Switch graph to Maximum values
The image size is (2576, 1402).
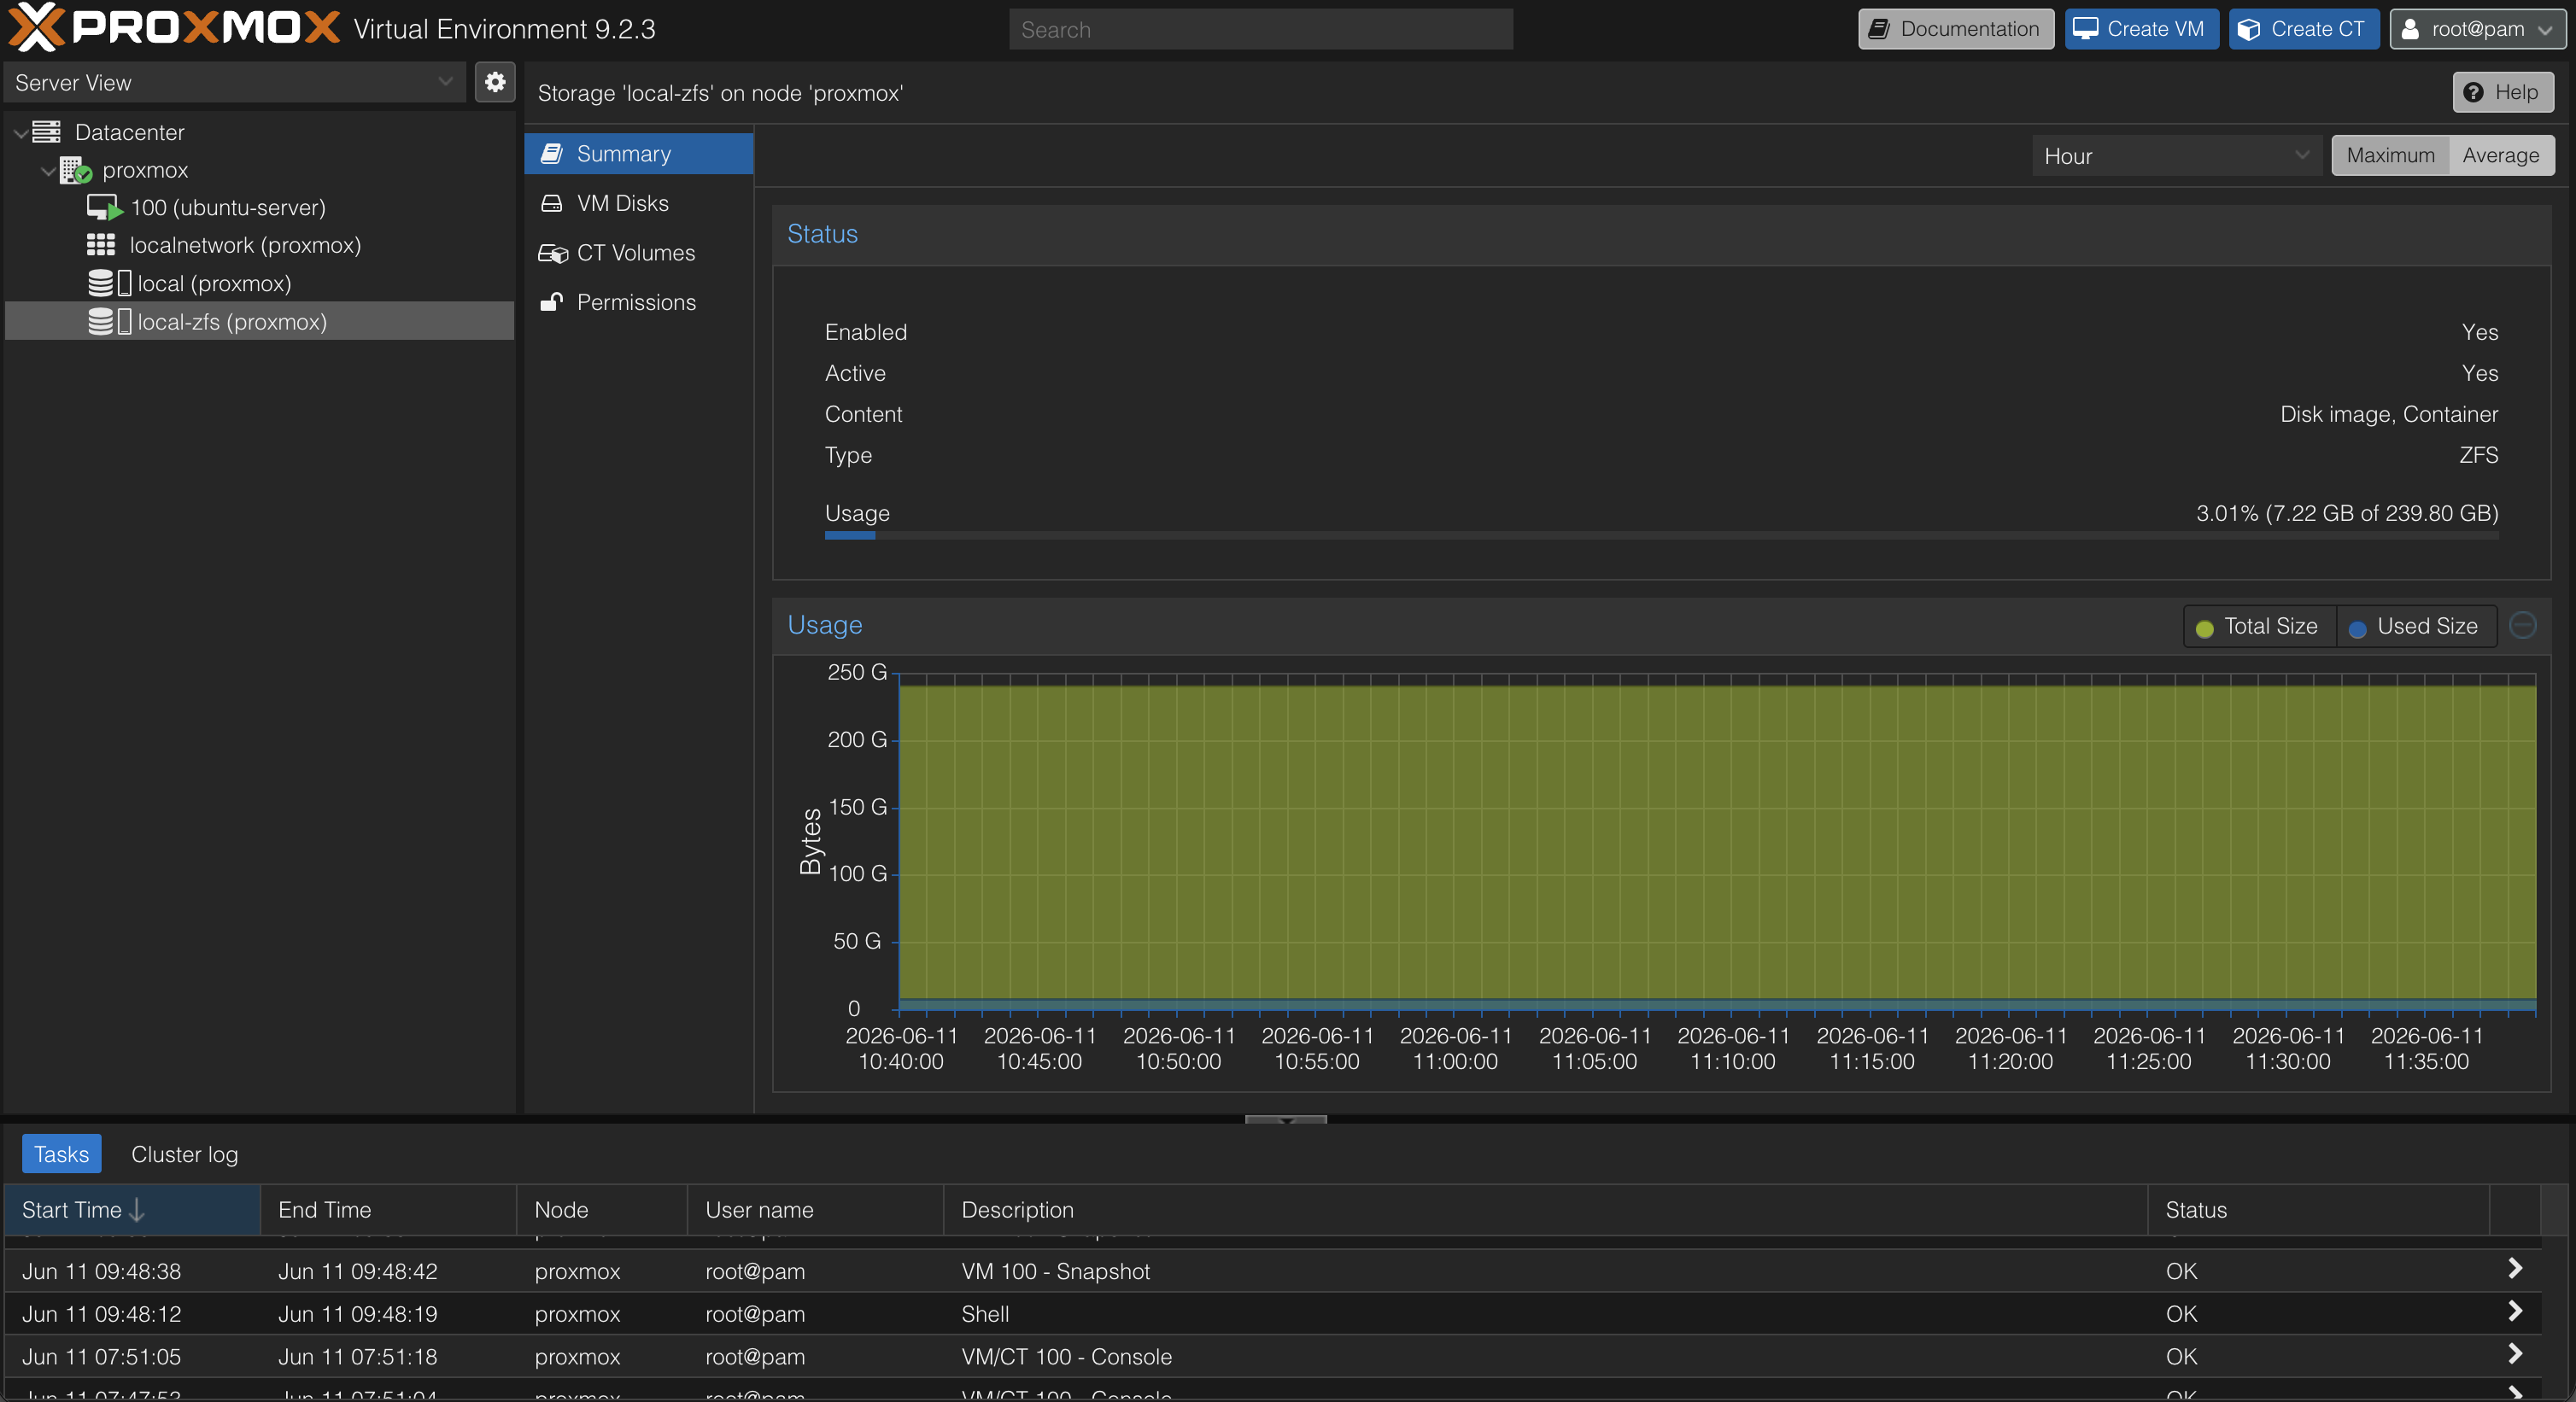click(x=2390, y=155)
